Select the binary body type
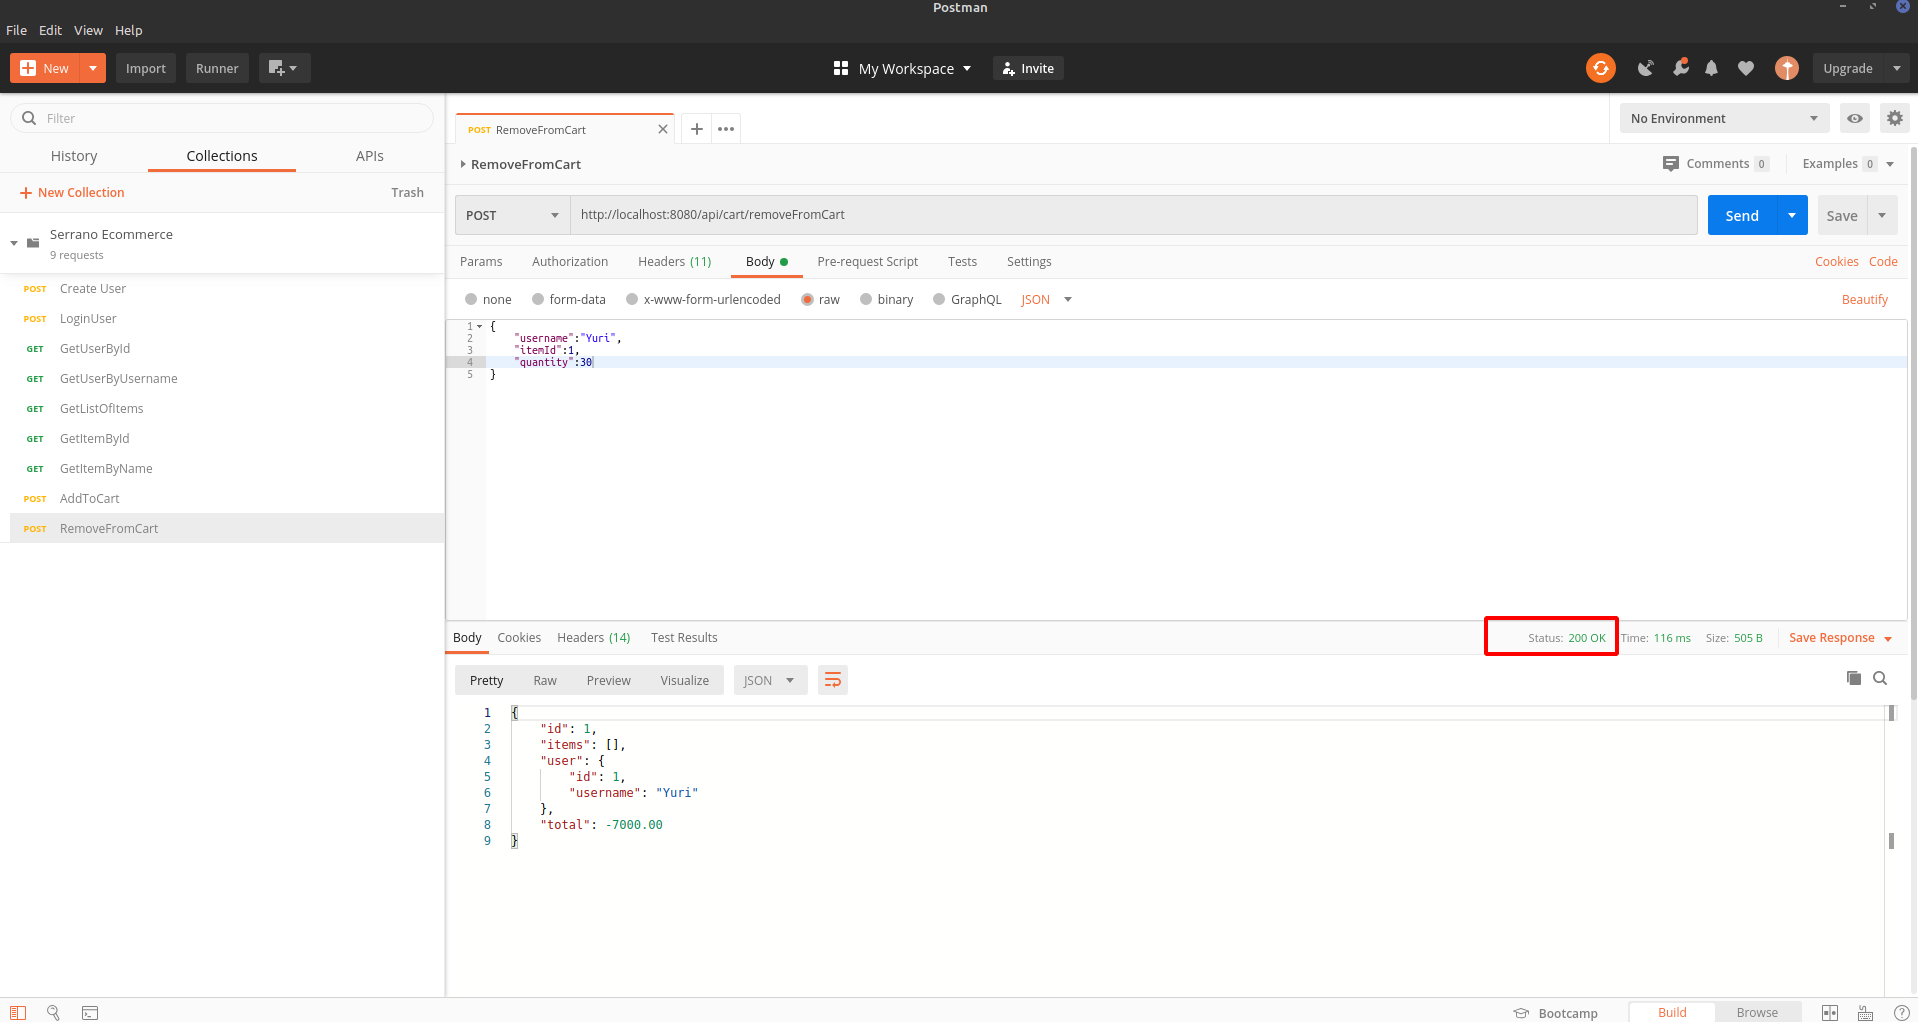The width and height of the screenshot is (1918, 1022). coord(866,299)
